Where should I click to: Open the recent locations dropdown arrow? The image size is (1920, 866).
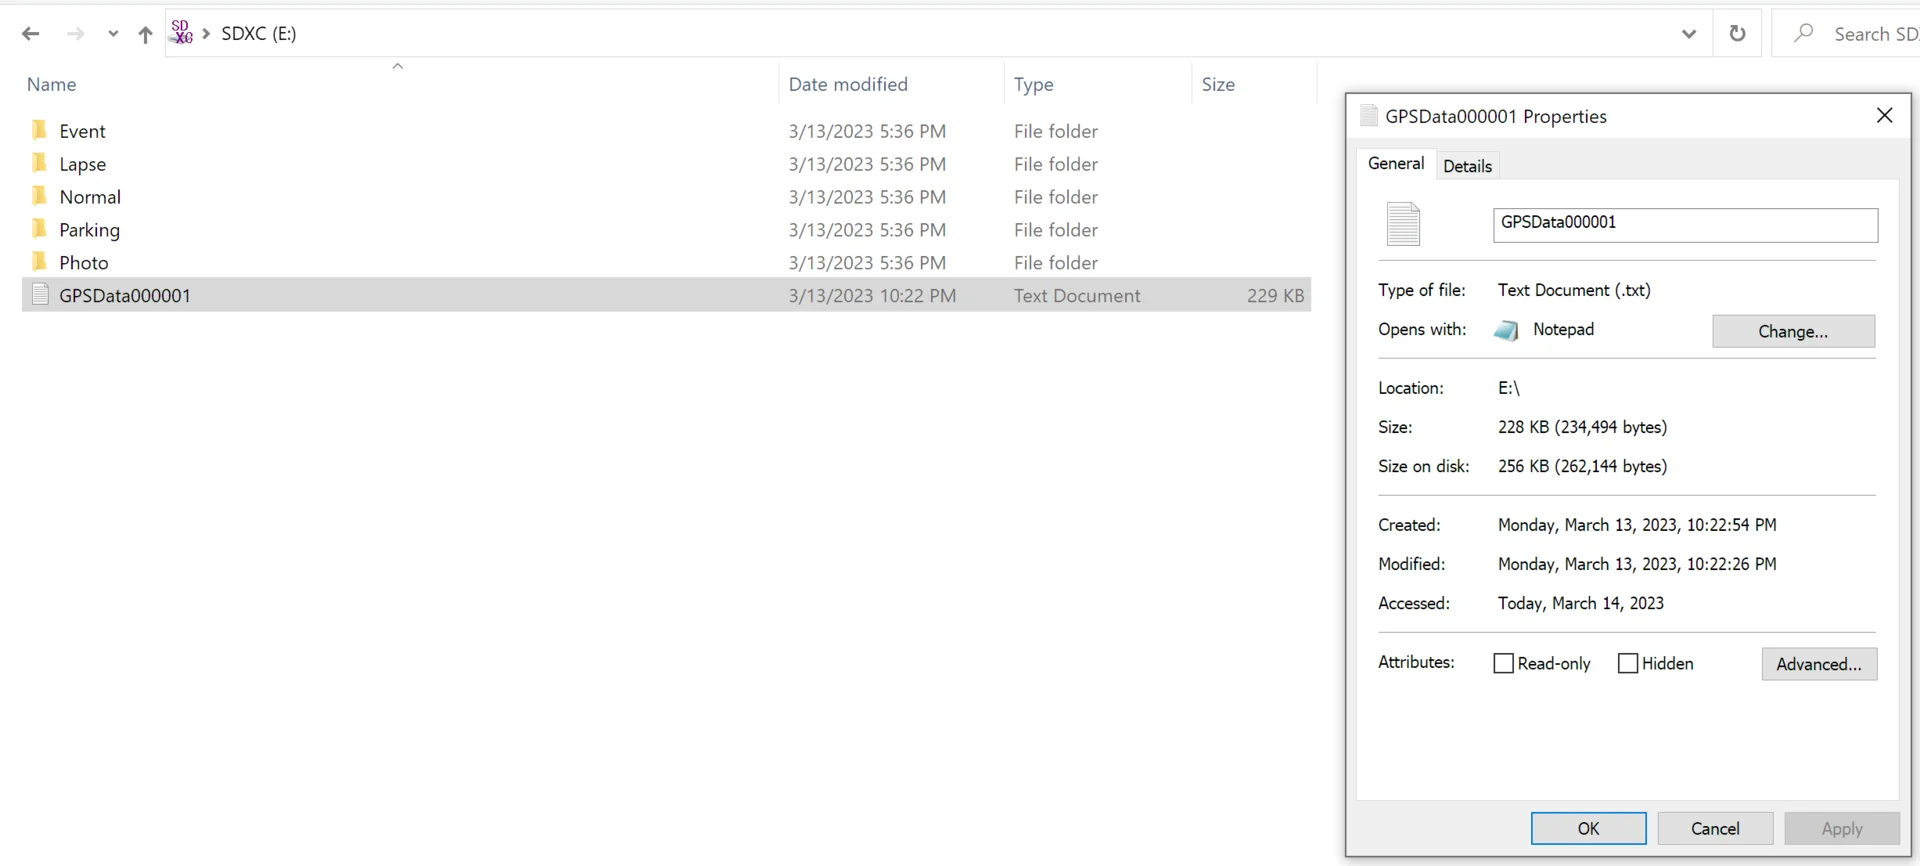113,34
